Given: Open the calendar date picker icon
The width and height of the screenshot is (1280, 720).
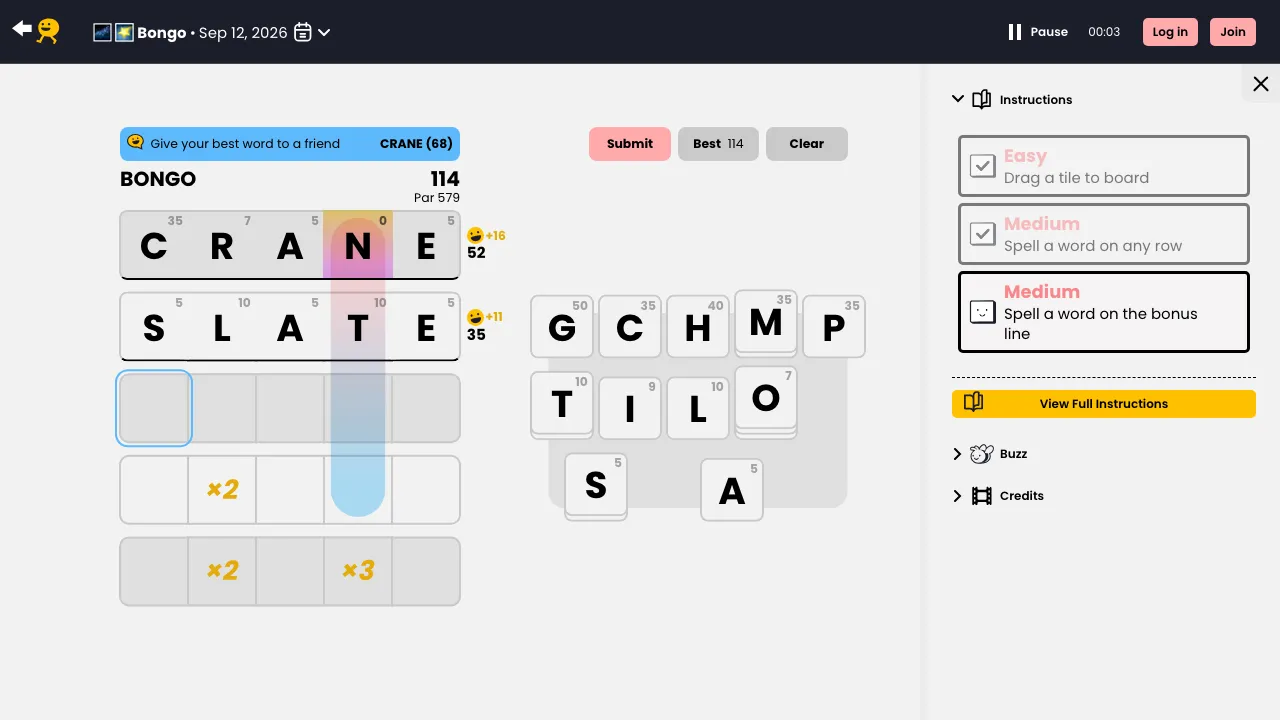Looking at the screenshot, I should [303, 32].
